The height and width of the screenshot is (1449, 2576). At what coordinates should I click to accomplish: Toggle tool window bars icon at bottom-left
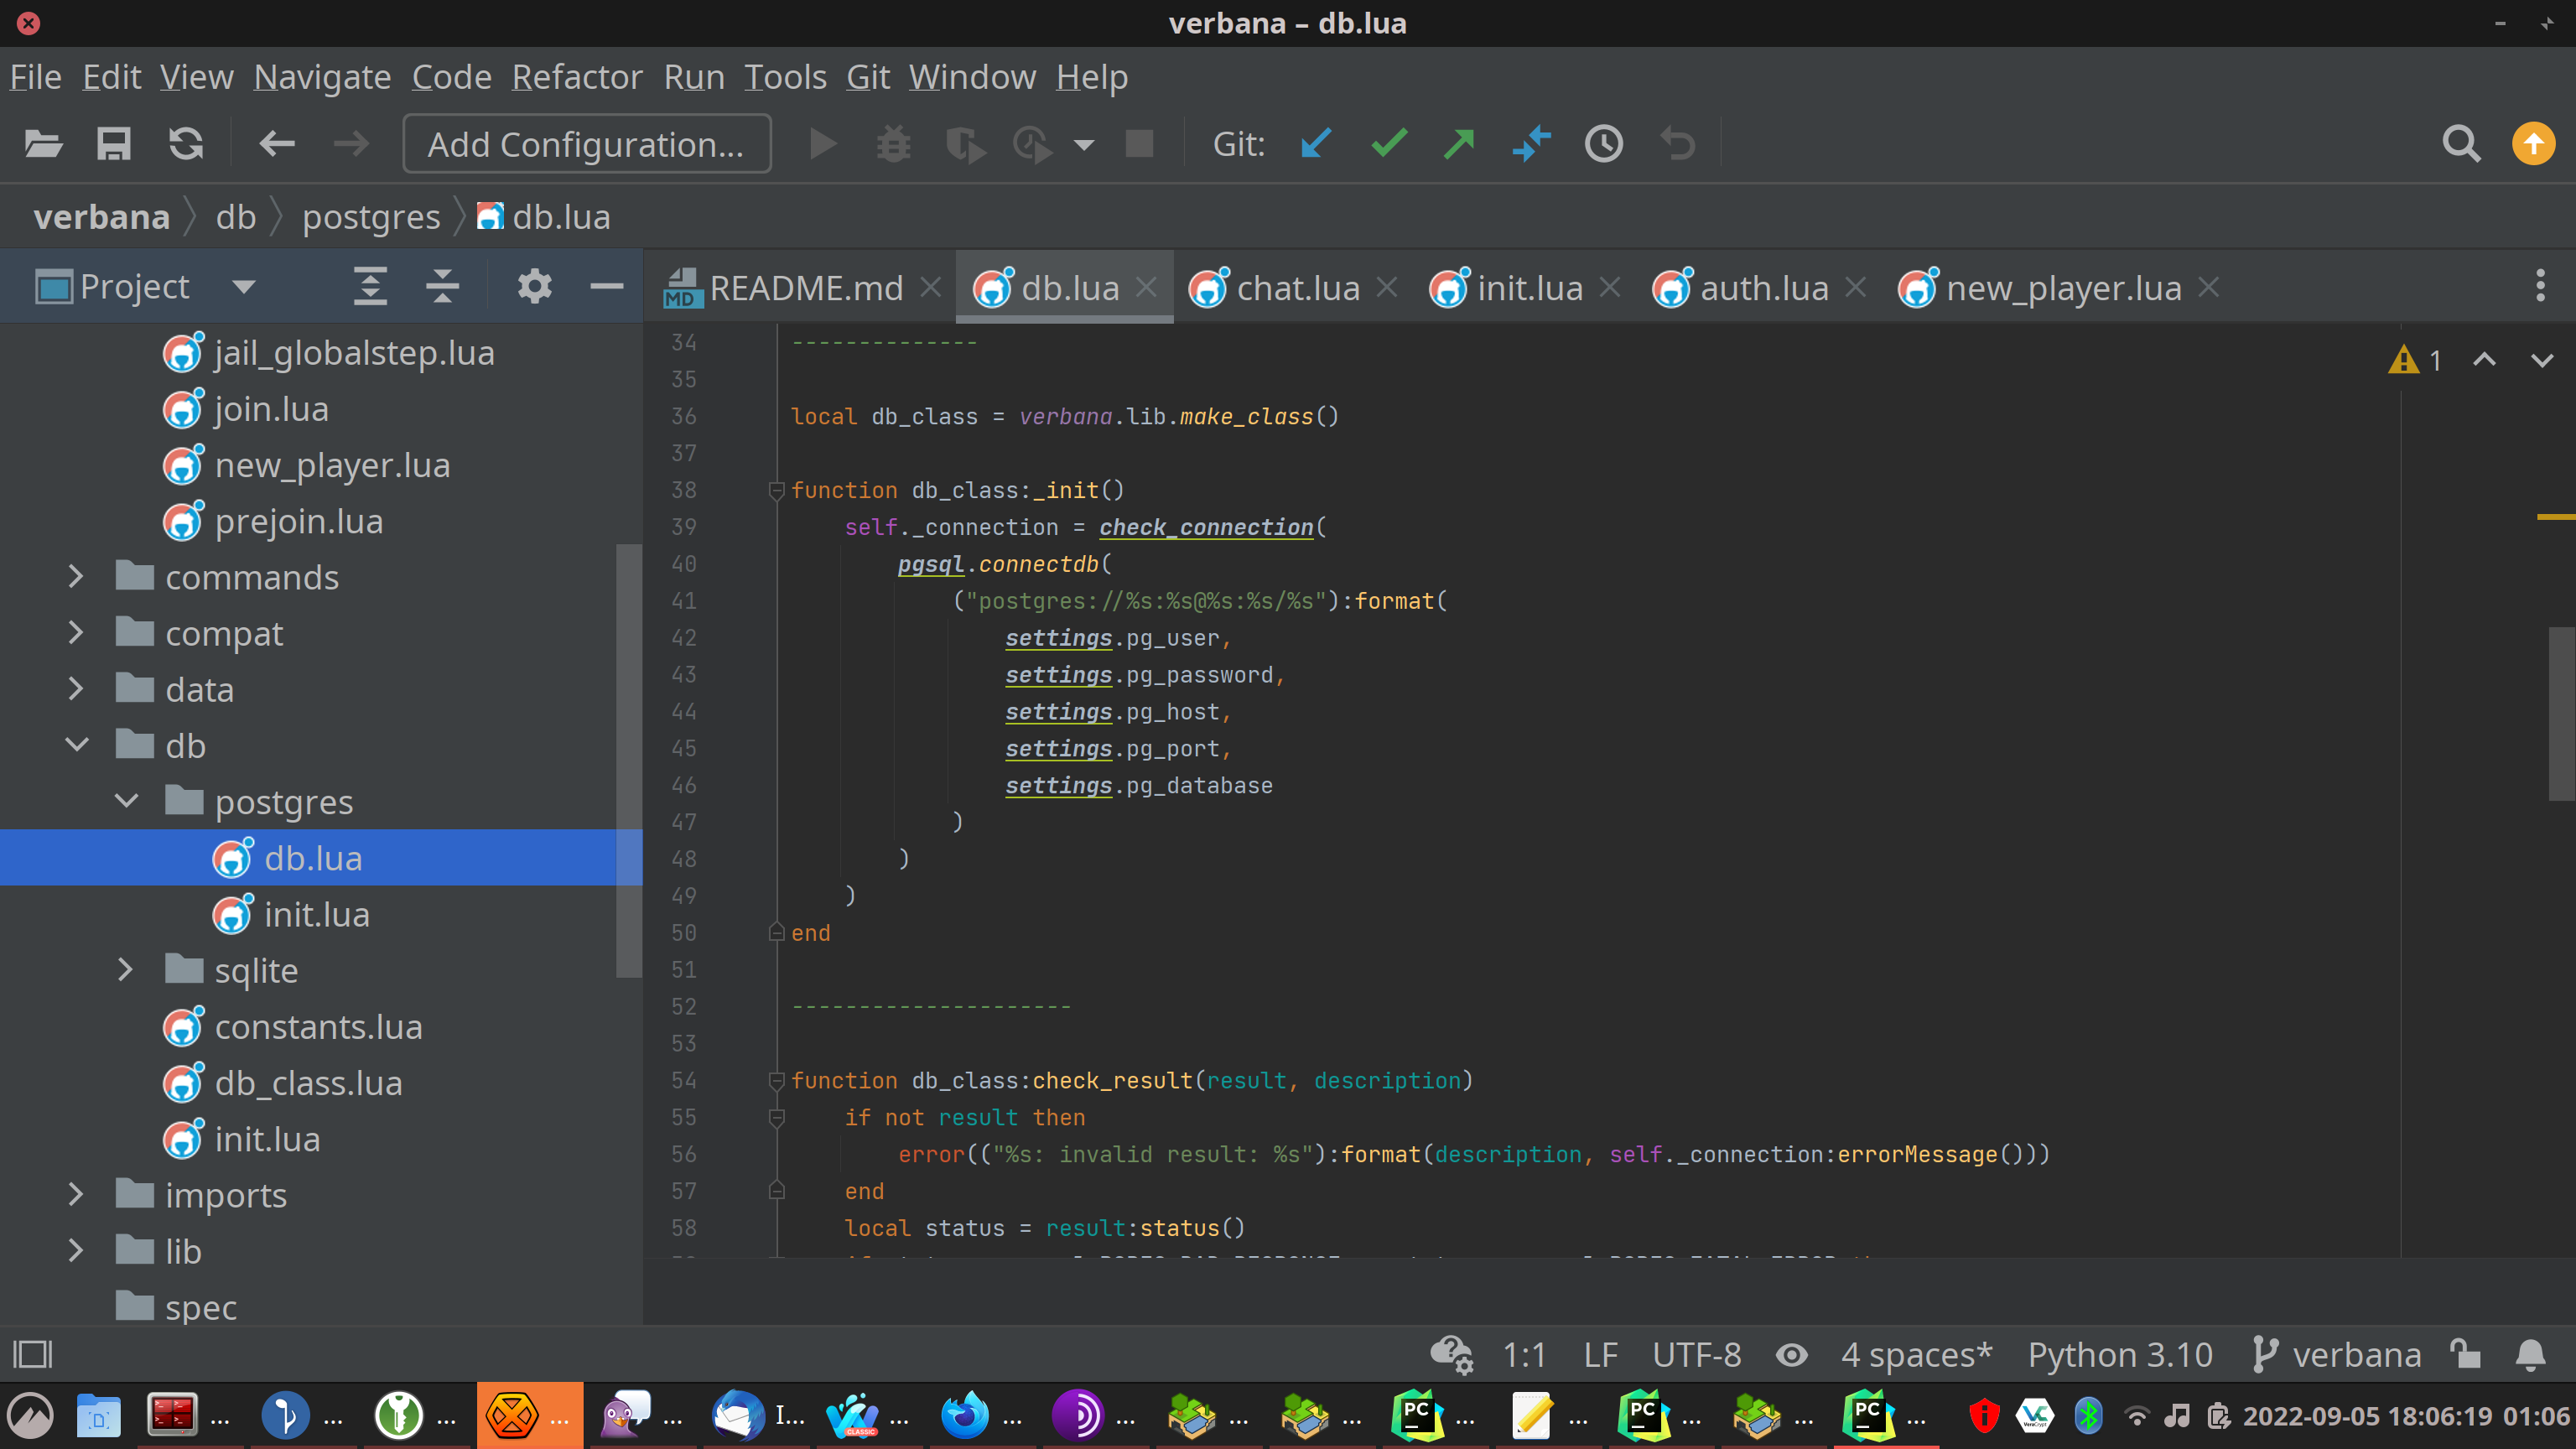[32, 1354]
